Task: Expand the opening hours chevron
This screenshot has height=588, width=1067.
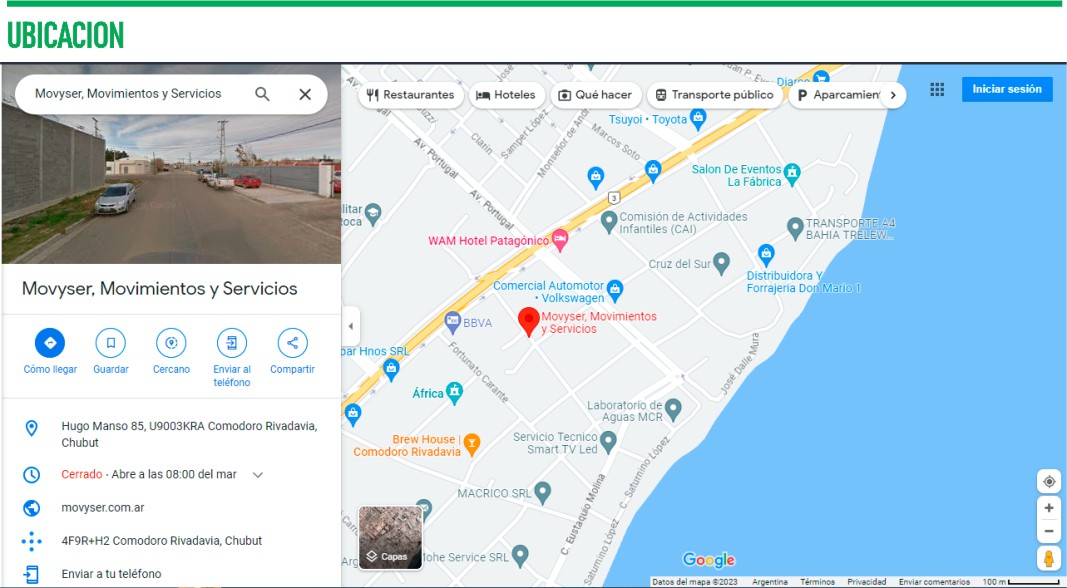Action: 258,475
